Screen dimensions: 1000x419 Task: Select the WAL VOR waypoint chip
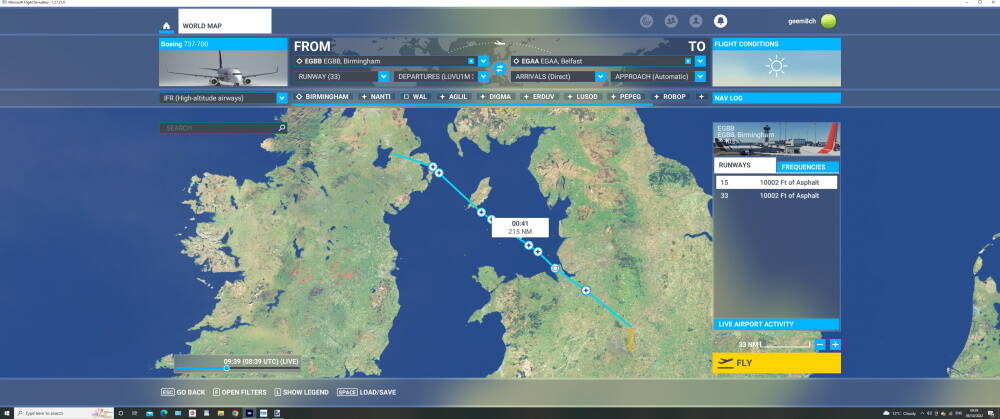(415, 96)
